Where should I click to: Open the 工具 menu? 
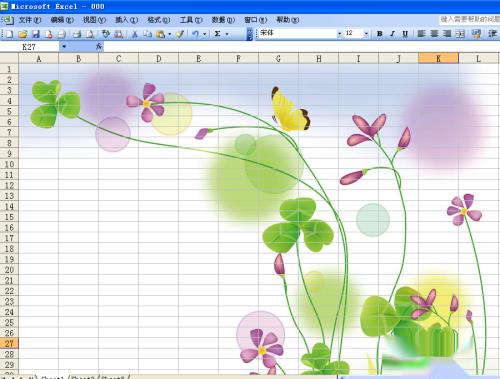191,20
